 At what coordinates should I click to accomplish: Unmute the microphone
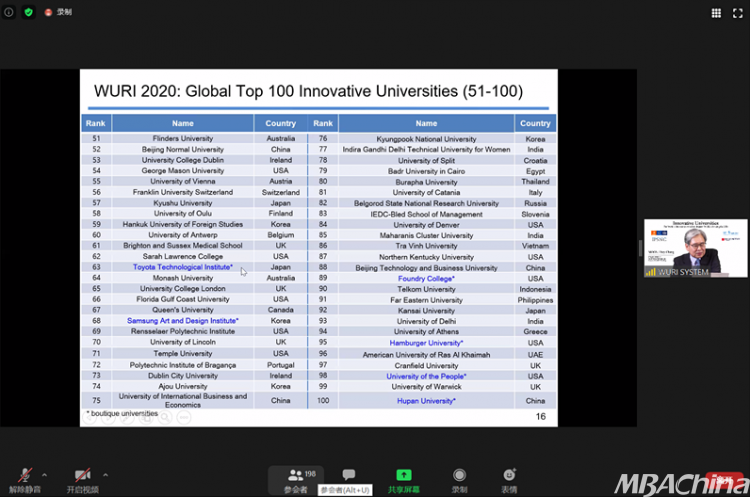(25, 480)
